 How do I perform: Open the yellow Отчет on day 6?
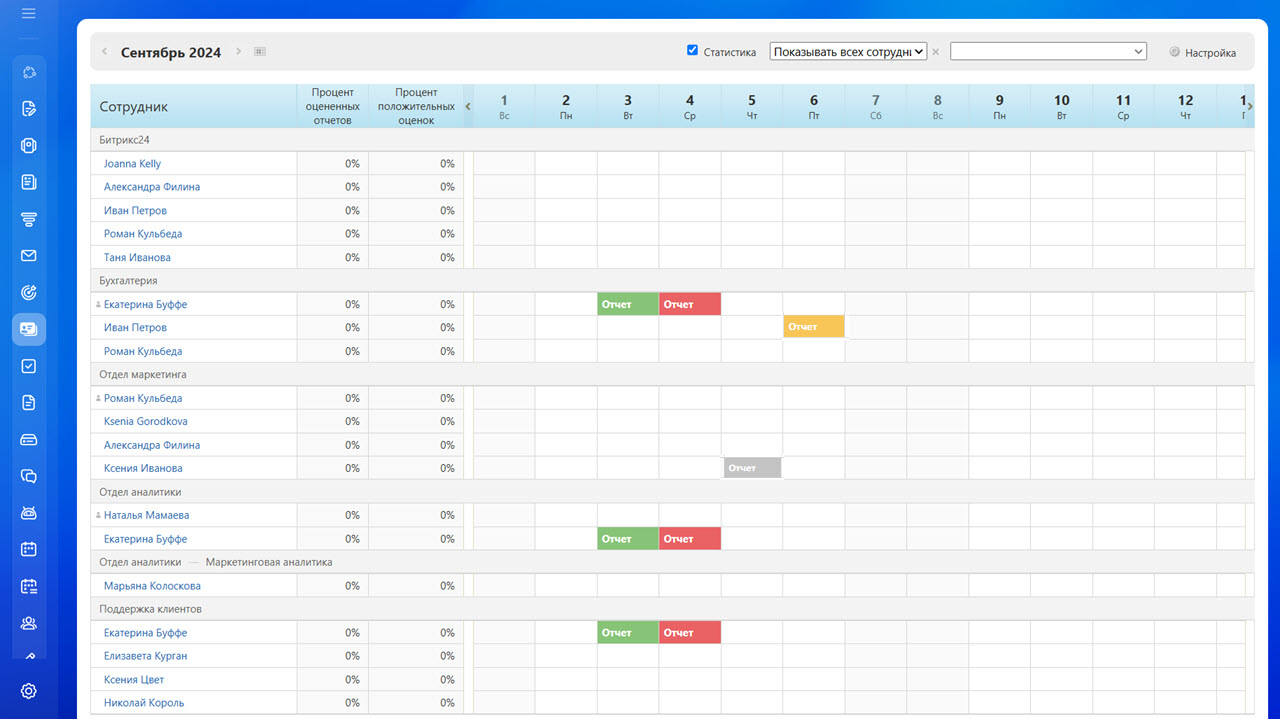tap(813, 327)
